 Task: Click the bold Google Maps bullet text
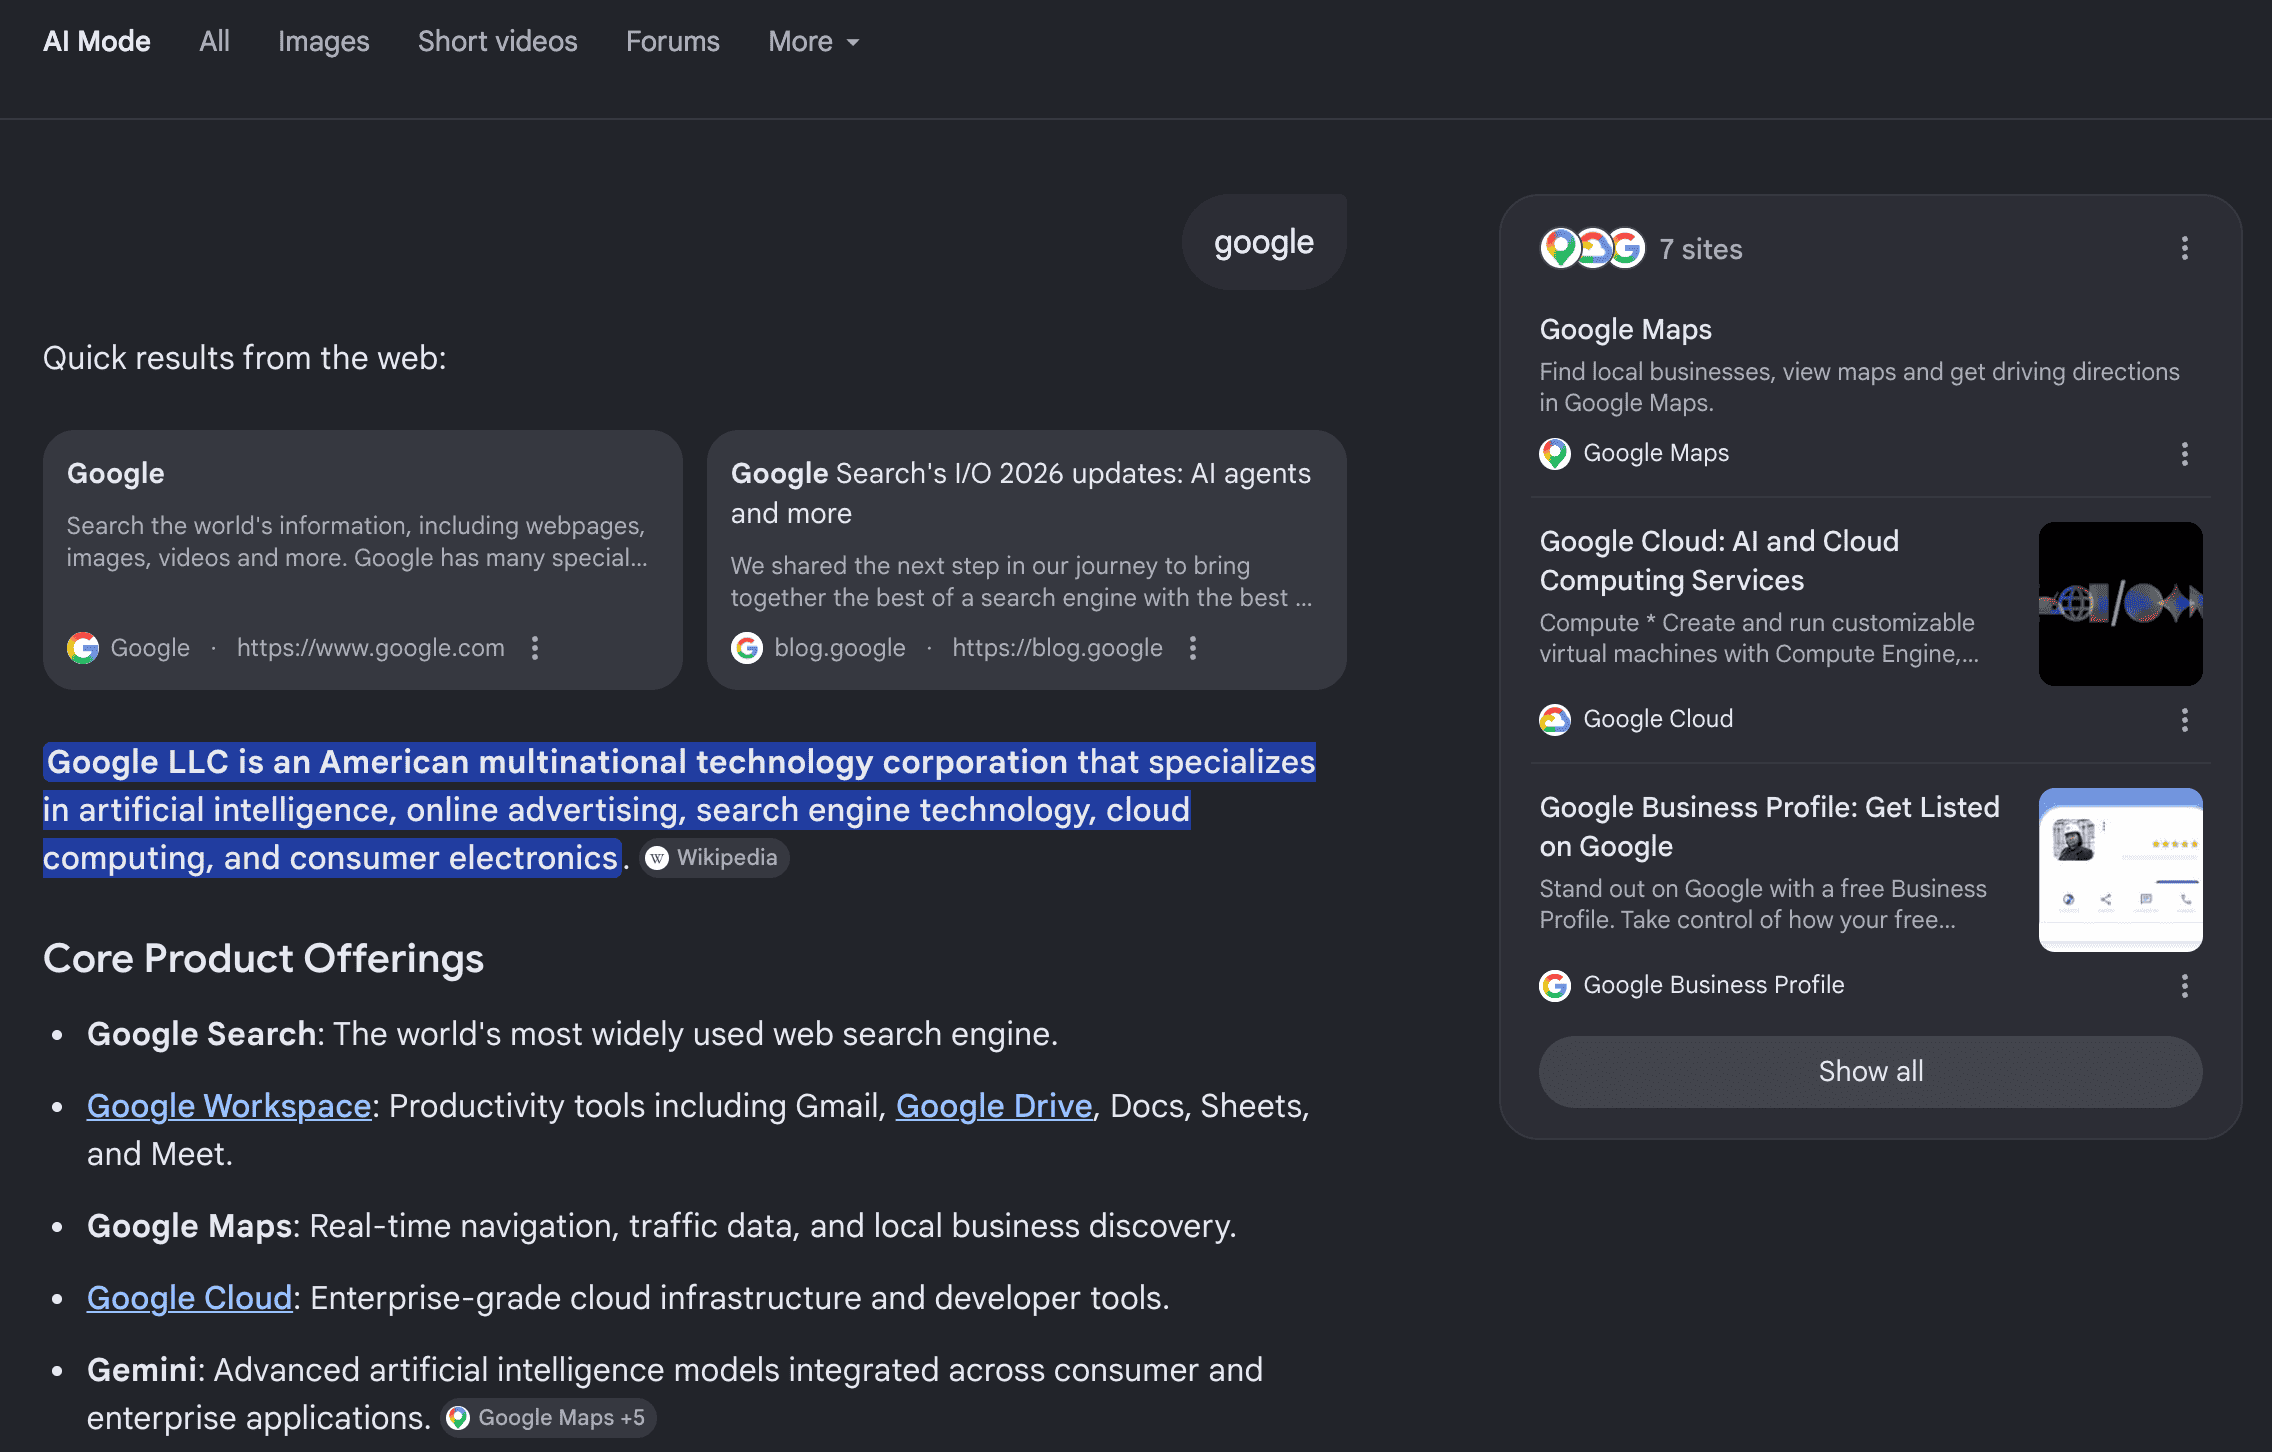pyautogui.click(x=189, y=1226)
